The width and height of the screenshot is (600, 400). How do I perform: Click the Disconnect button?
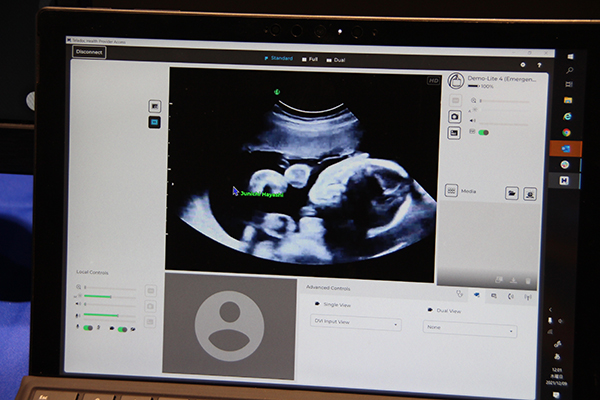tap(89, 52)
